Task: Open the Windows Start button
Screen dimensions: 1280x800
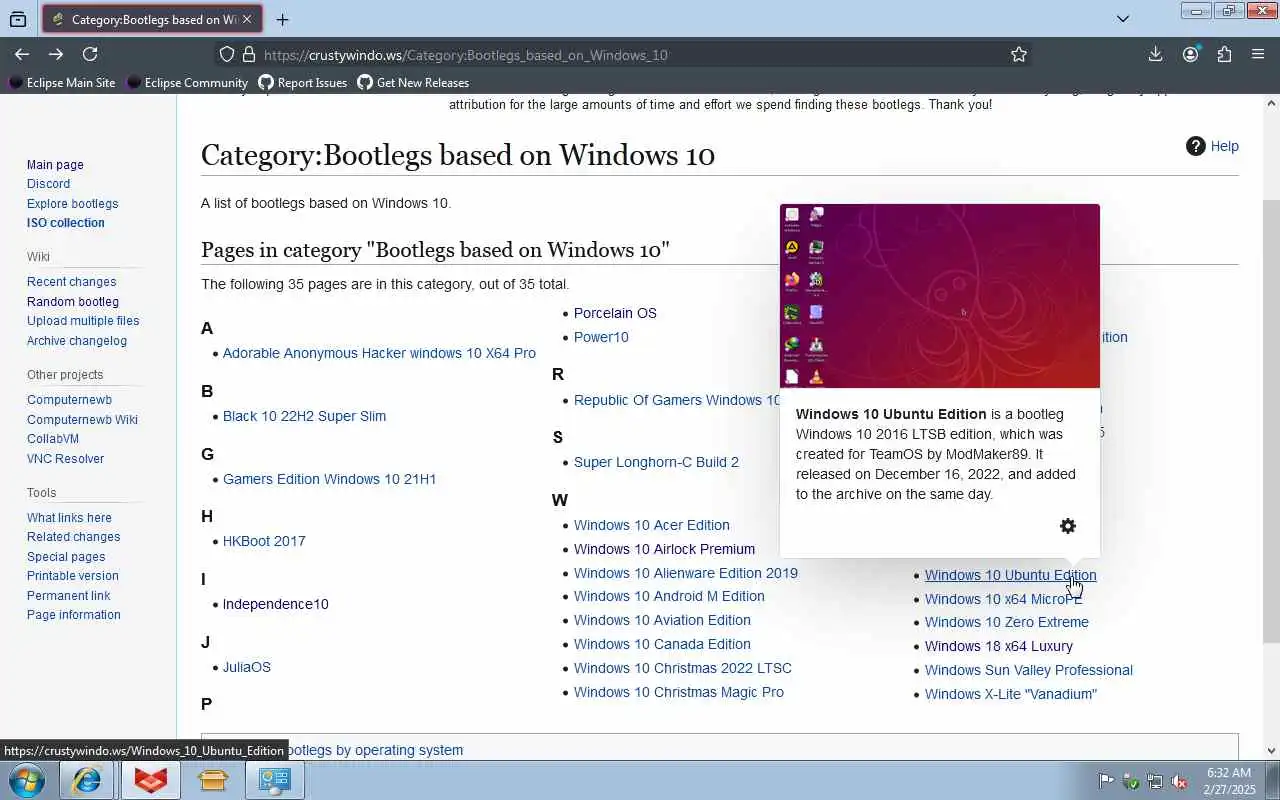Action: (25, 780)
